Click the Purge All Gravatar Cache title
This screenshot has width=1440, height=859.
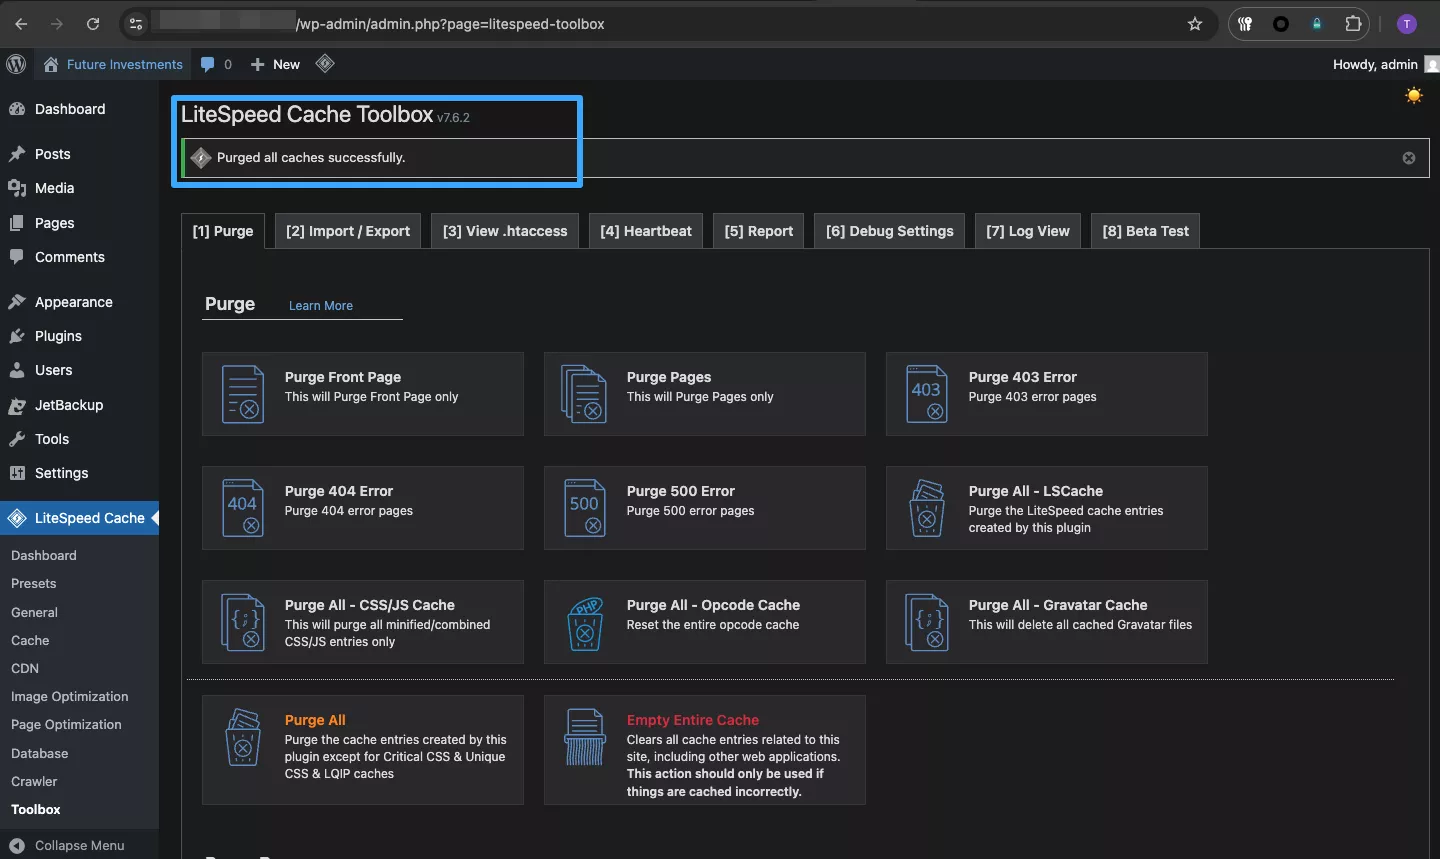point(1057,605)
